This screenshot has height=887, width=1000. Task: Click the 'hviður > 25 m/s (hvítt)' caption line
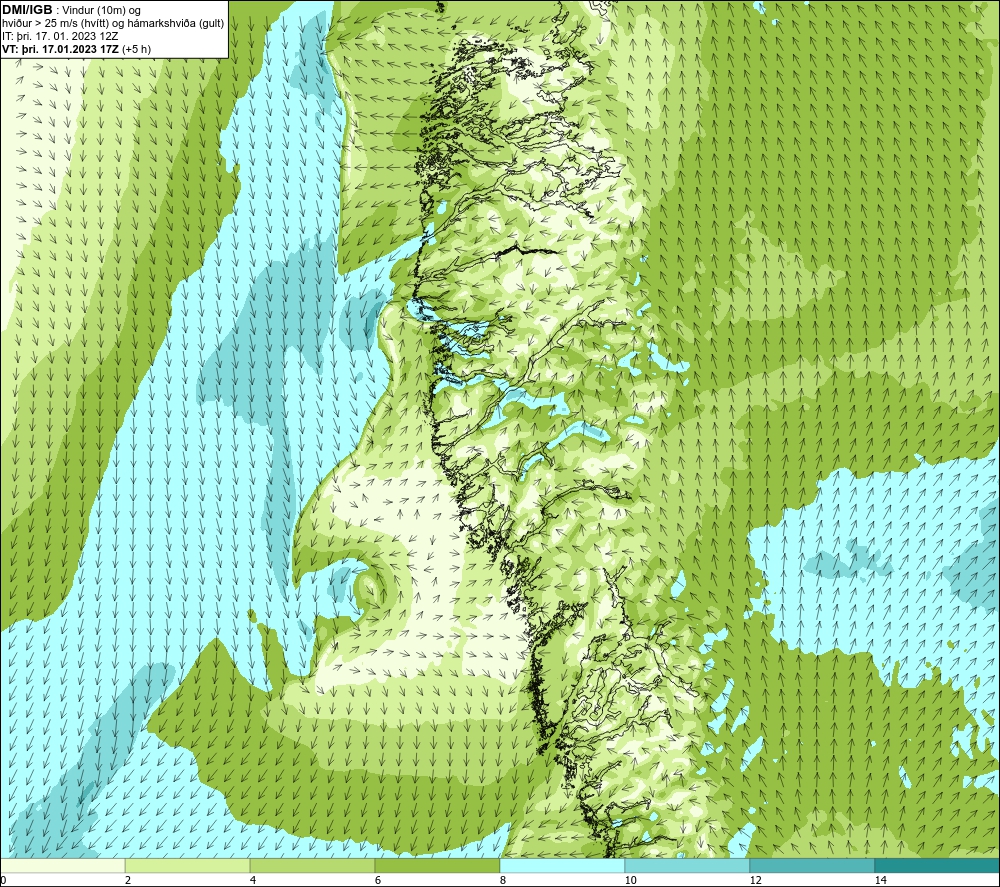tap(113, 24)
